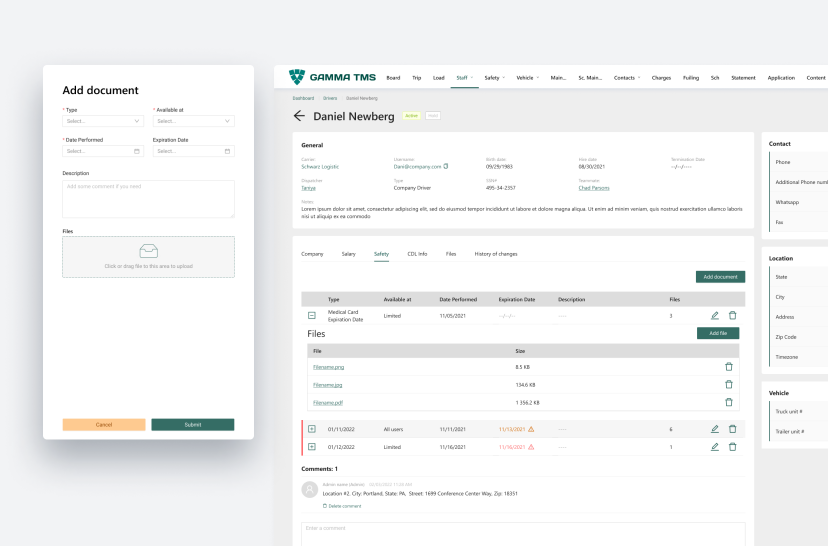The height and width of the screenshot is (546, 828).
Task: Click the GAMMA TMS logo
Action: click(x=330, y=77)
